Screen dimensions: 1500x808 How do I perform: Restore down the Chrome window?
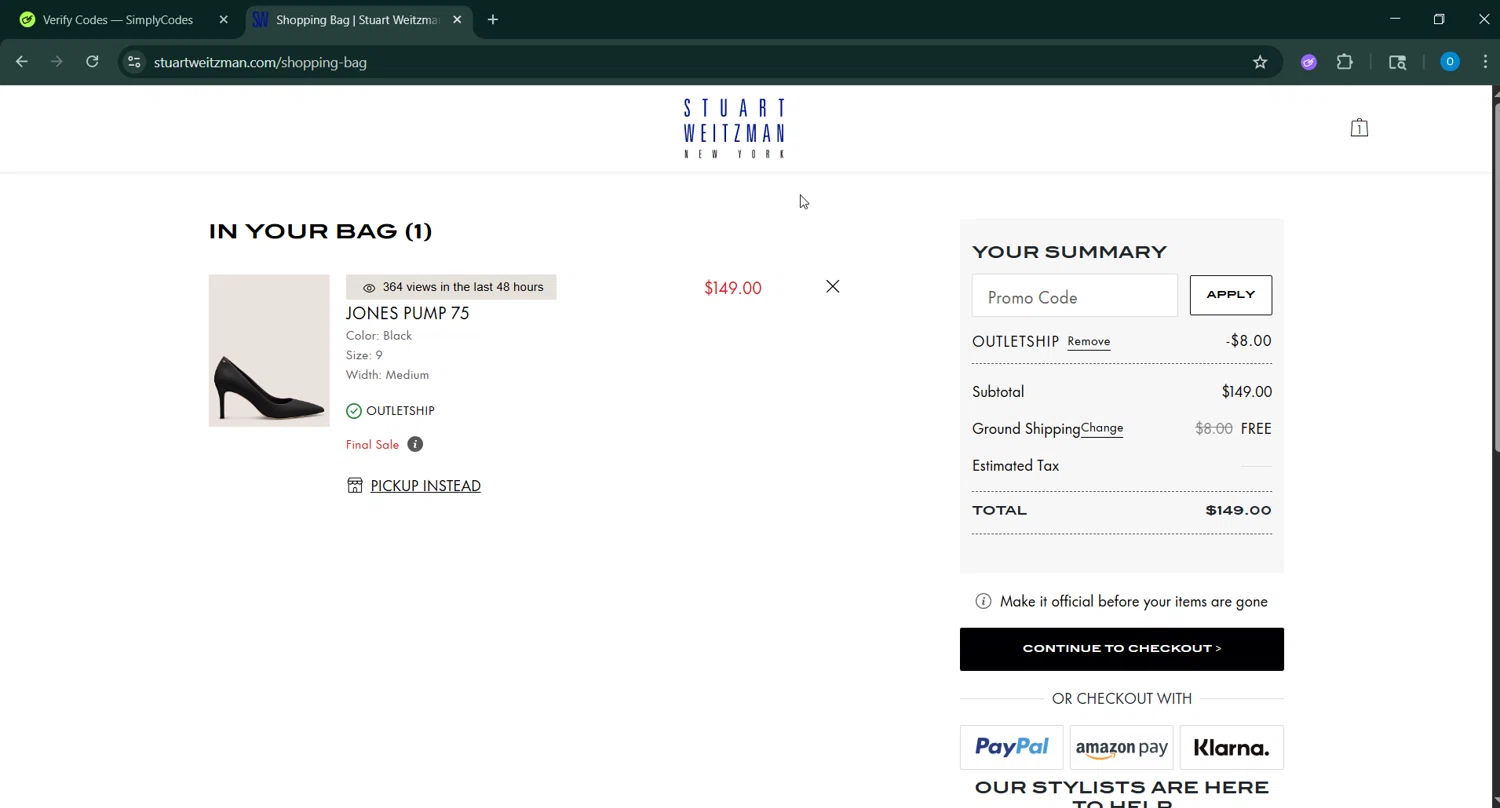(1439, 19)
